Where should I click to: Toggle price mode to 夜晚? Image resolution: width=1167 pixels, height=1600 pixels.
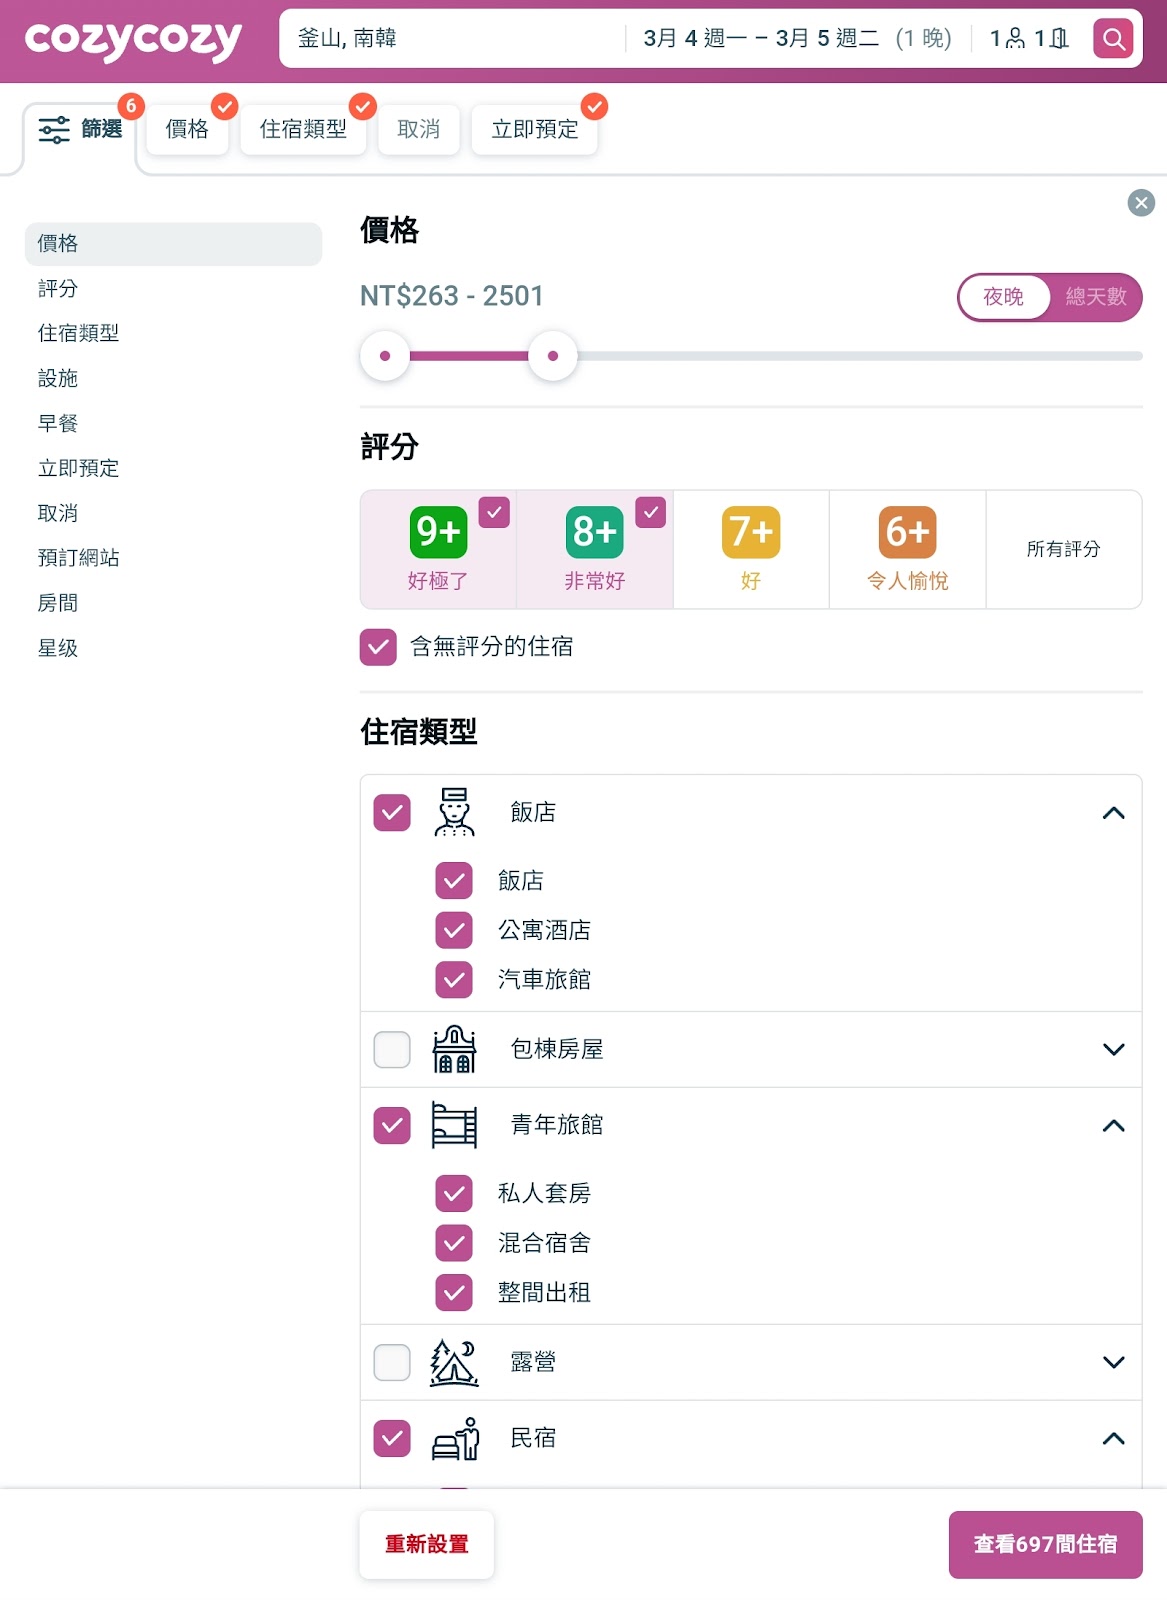click(x=1003, y=297)
